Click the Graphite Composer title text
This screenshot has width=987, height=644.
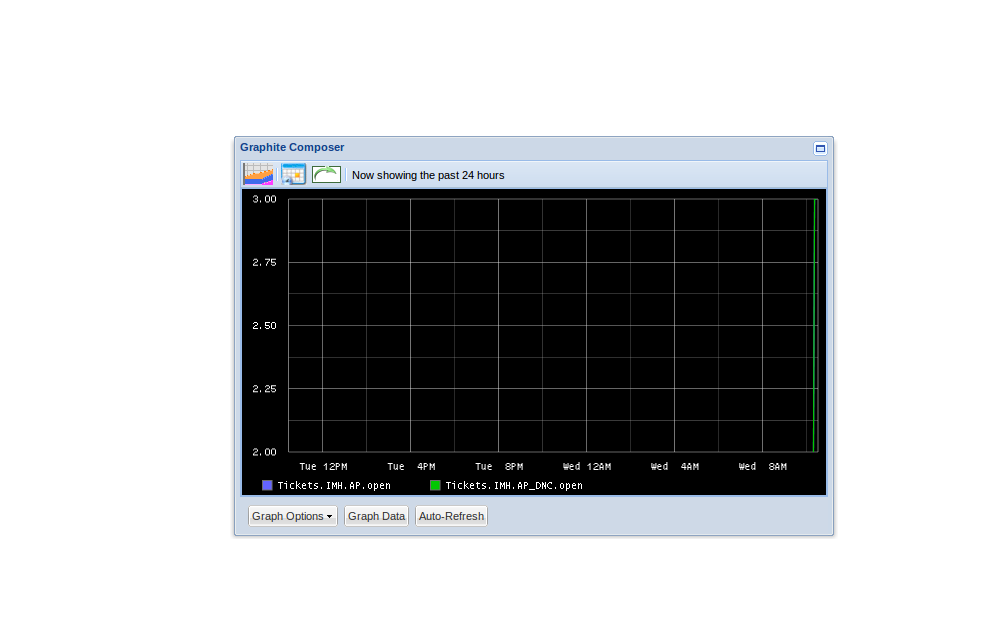[292, 147]
